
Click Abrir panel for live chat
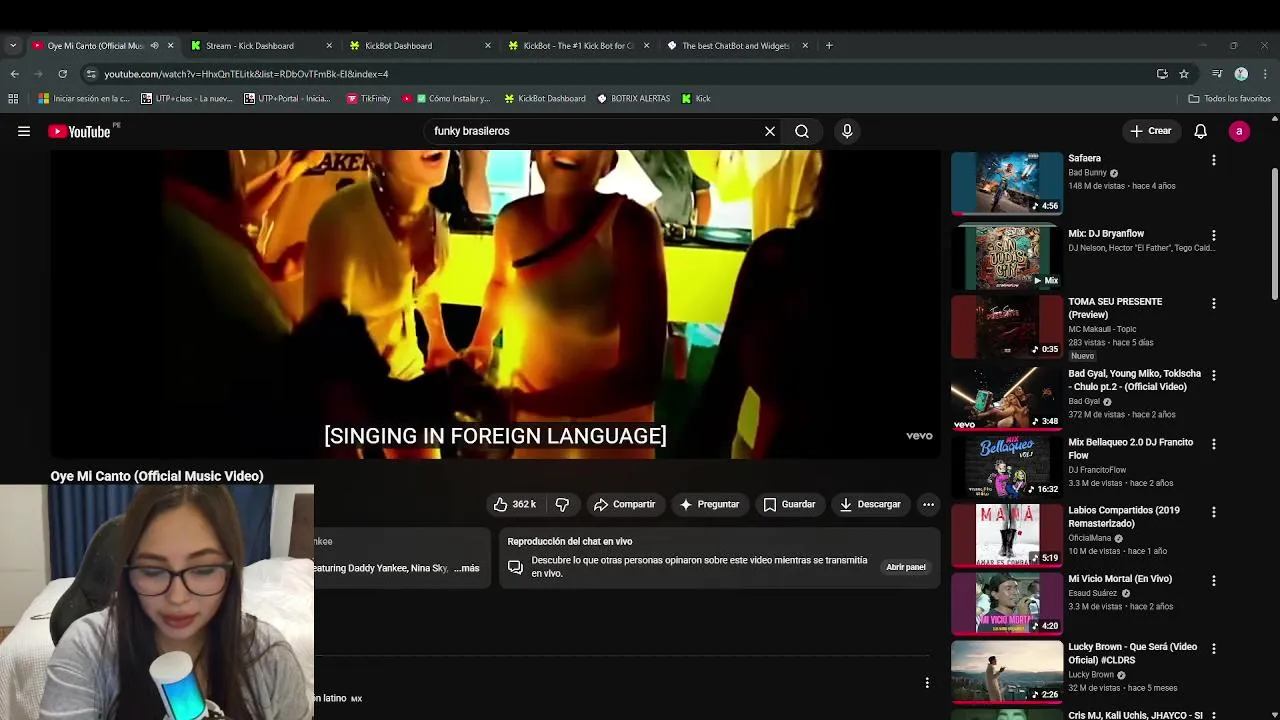[x=906, y=567]
